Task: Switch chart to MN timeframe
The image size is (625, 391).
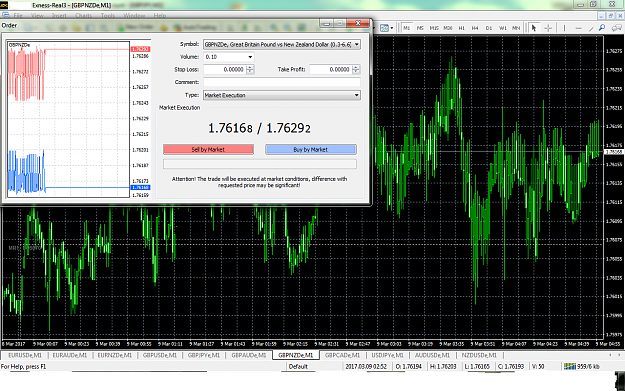Action: coord(516,28)
